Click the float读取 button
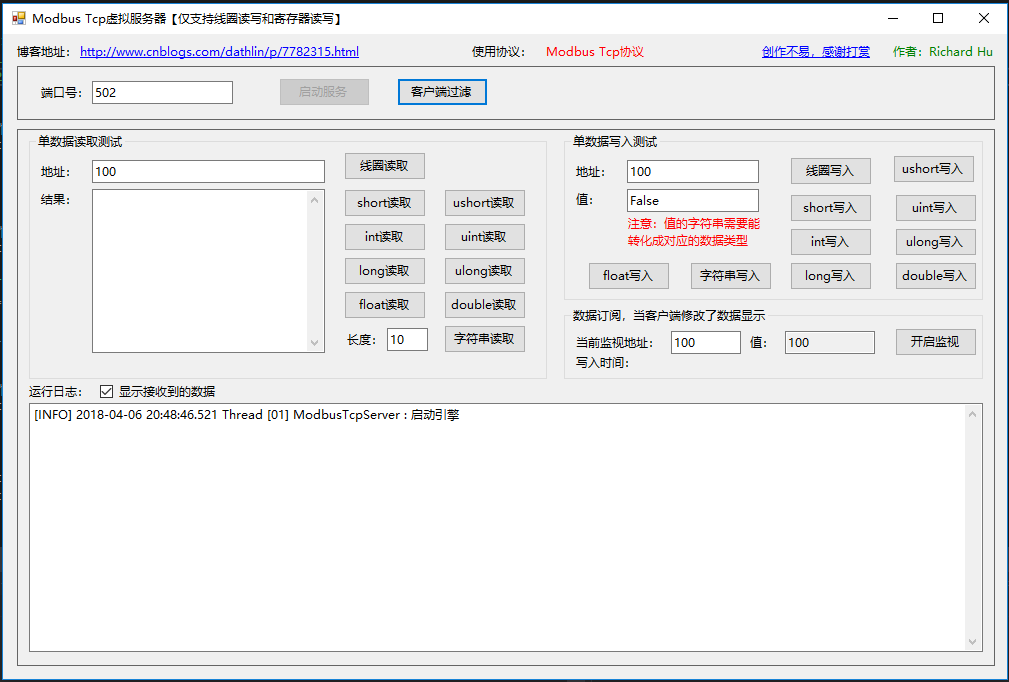 [385, 305]
